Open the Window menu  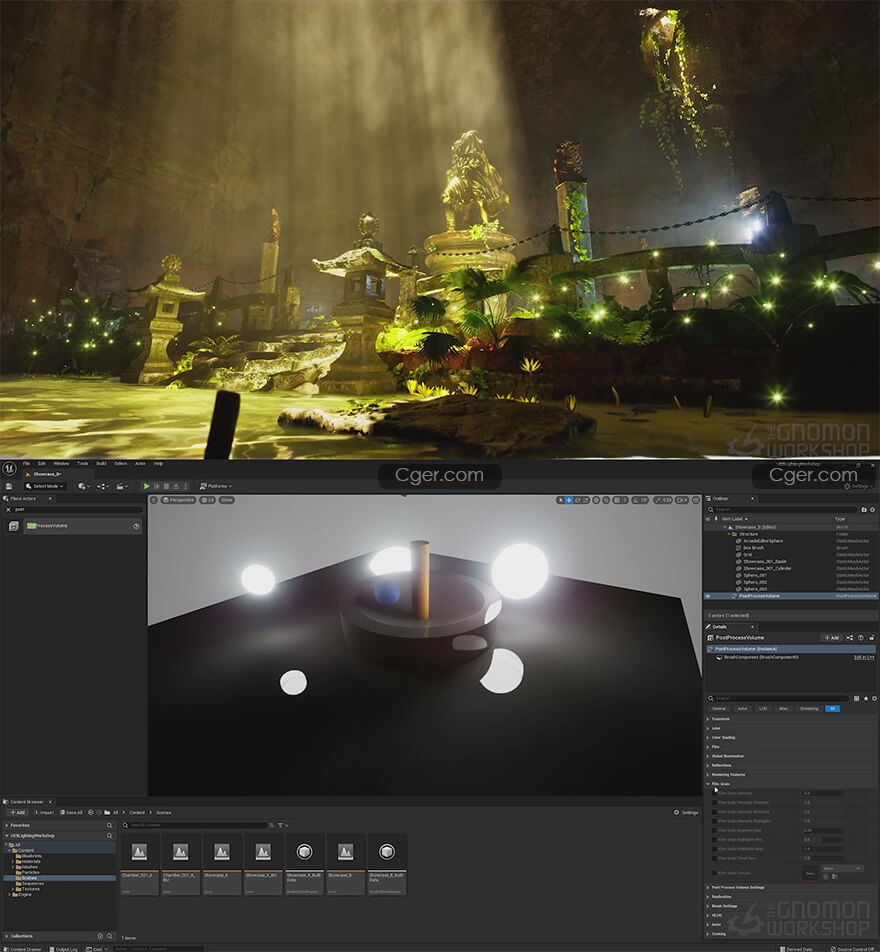[61, 464]
